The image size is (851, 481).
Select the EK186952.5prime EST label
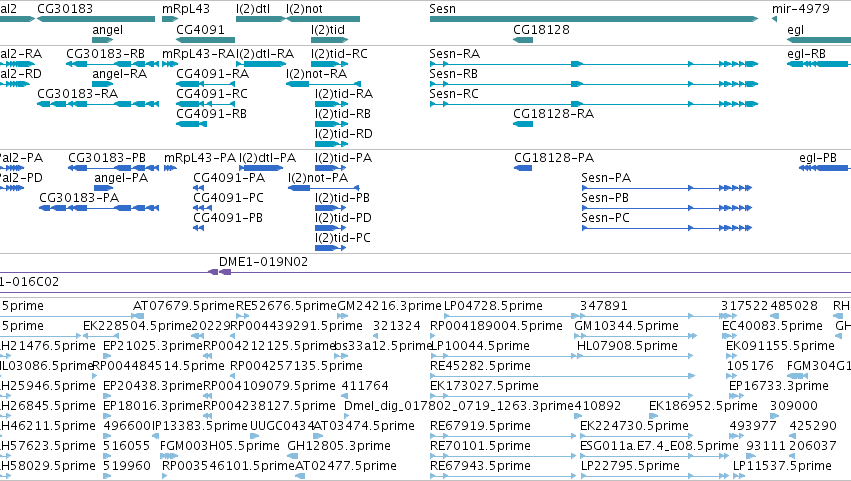(x=703, y=407)
